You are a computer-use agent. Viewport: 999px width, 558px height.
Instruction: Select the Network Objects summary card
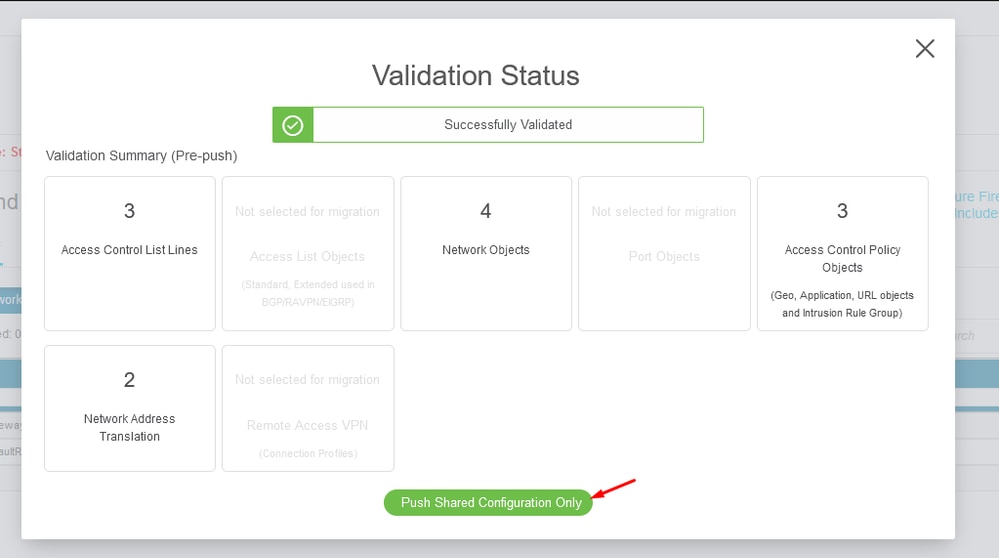tap(486, 254)
